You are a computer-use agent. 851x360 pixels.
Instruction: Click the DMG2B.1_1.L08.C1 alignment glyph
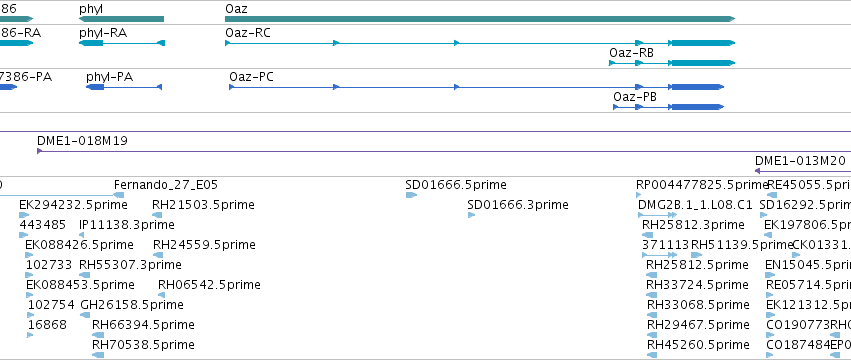point(657,215)
